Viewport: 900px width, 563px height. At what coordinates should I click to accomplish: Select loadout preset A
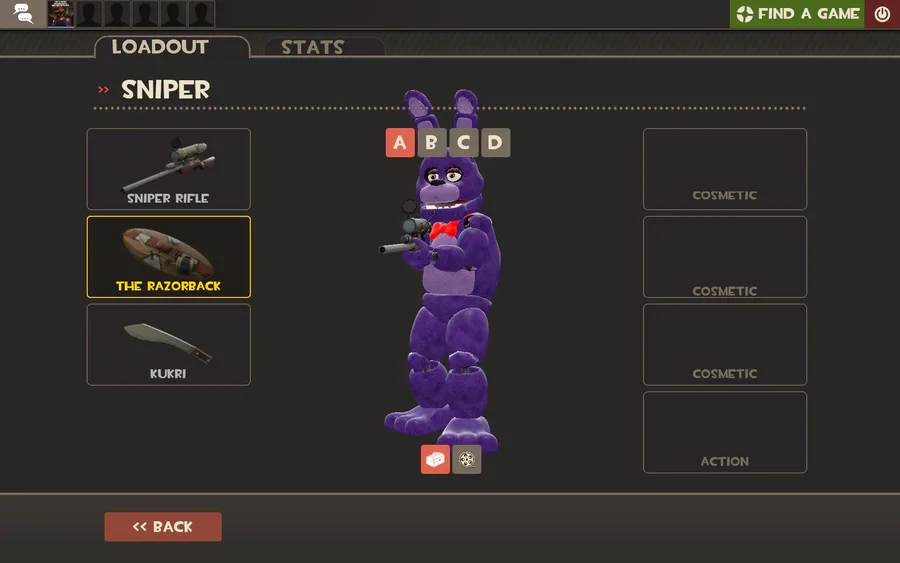[400, 142]
